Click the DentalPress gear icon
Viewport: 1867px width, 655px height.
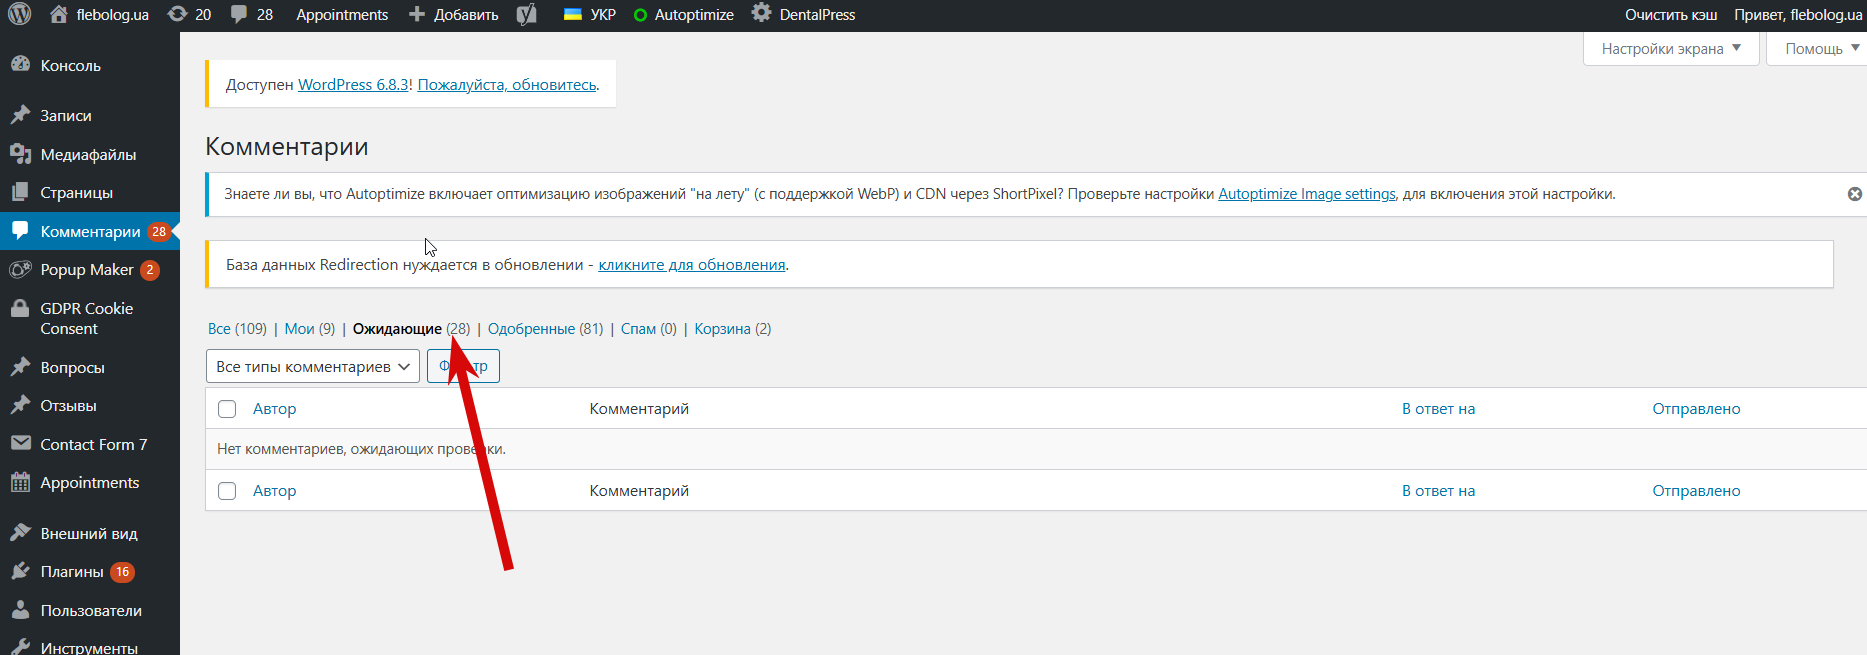[x=762, y=14]
